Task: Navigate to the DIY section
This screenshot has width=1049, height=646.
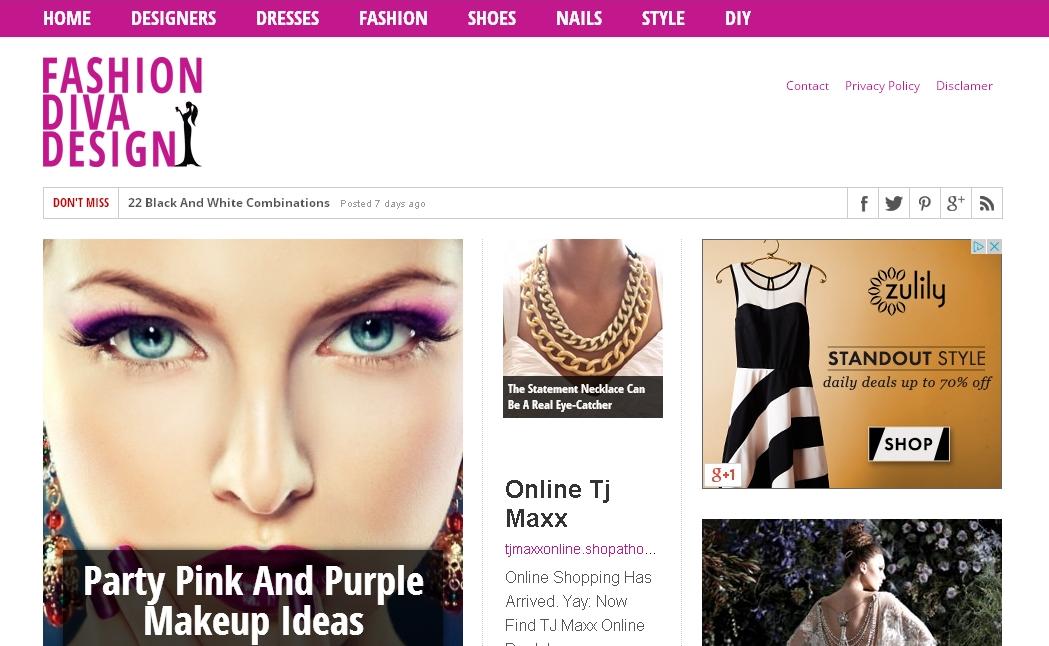Action: [x=738, y=18]
